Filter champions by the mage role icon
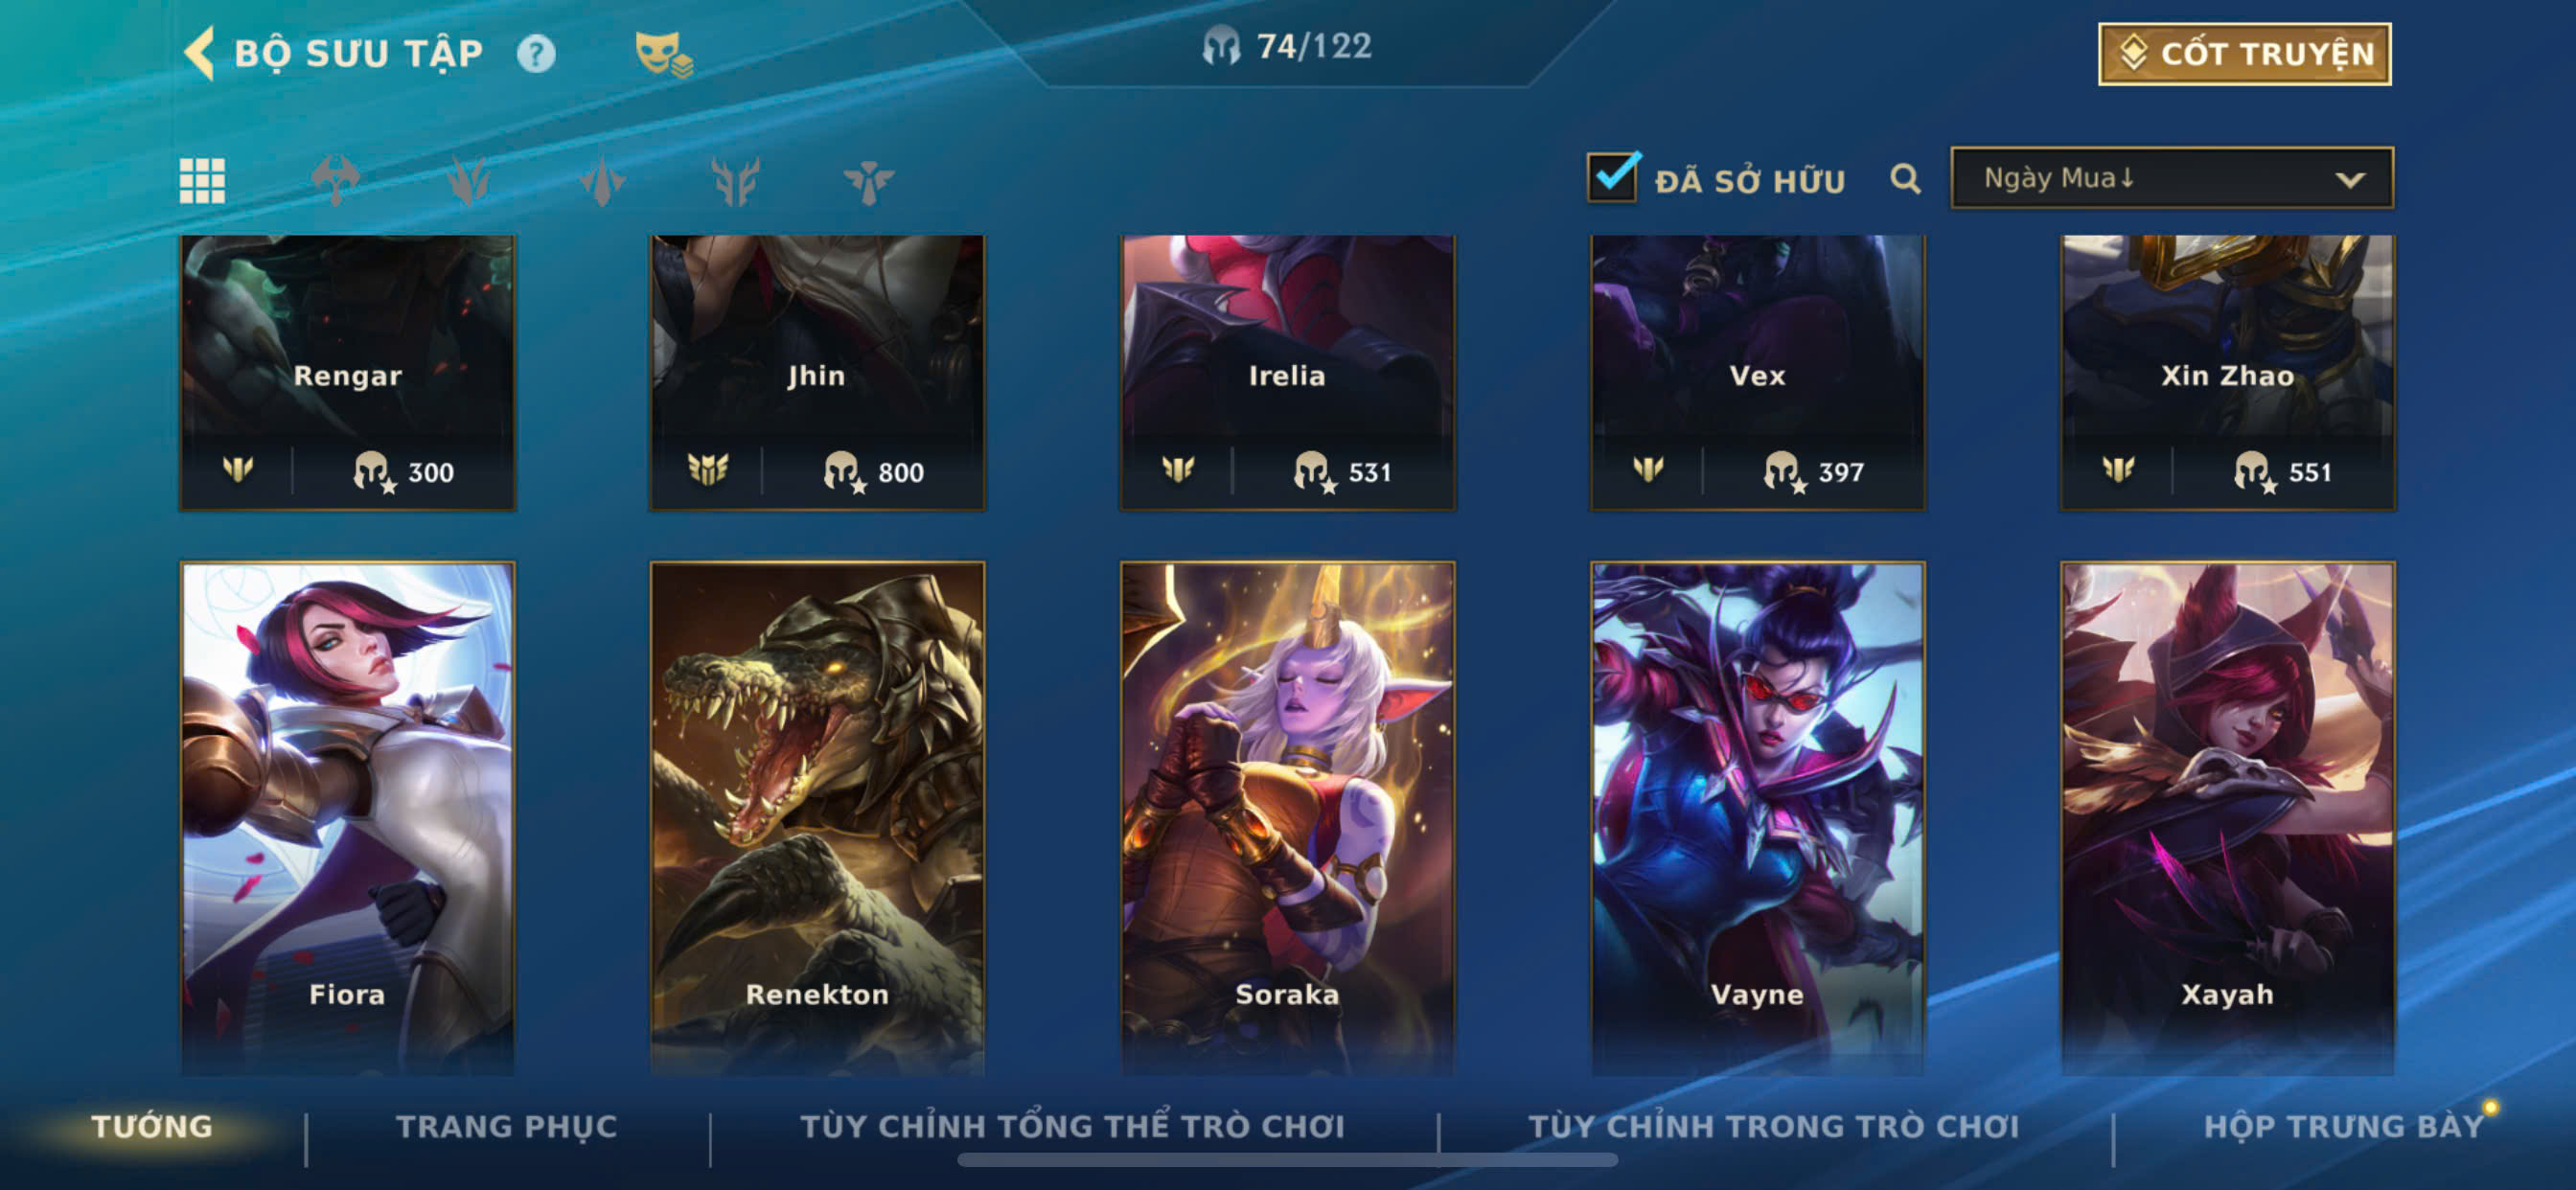 click(x=602, y=181)
